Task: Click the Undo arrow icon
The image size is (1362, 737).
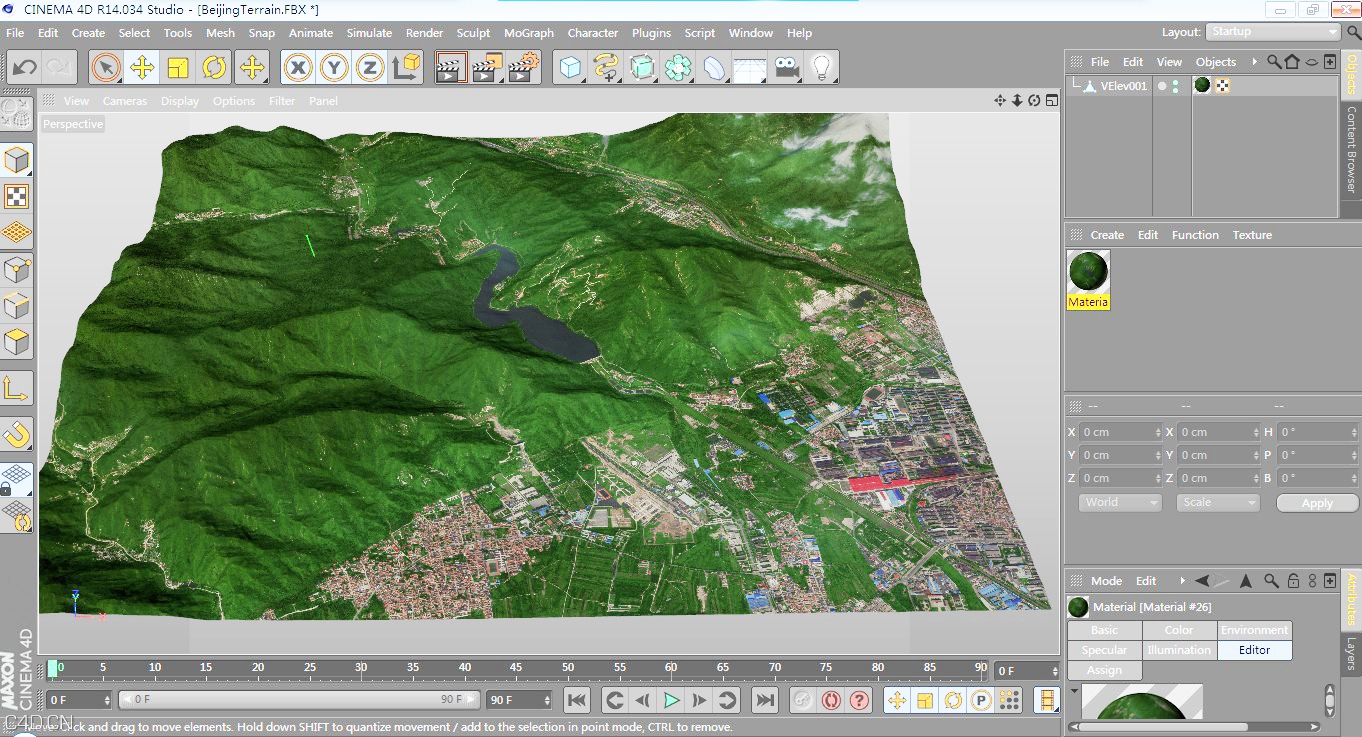Action: (x=25, y=68)
